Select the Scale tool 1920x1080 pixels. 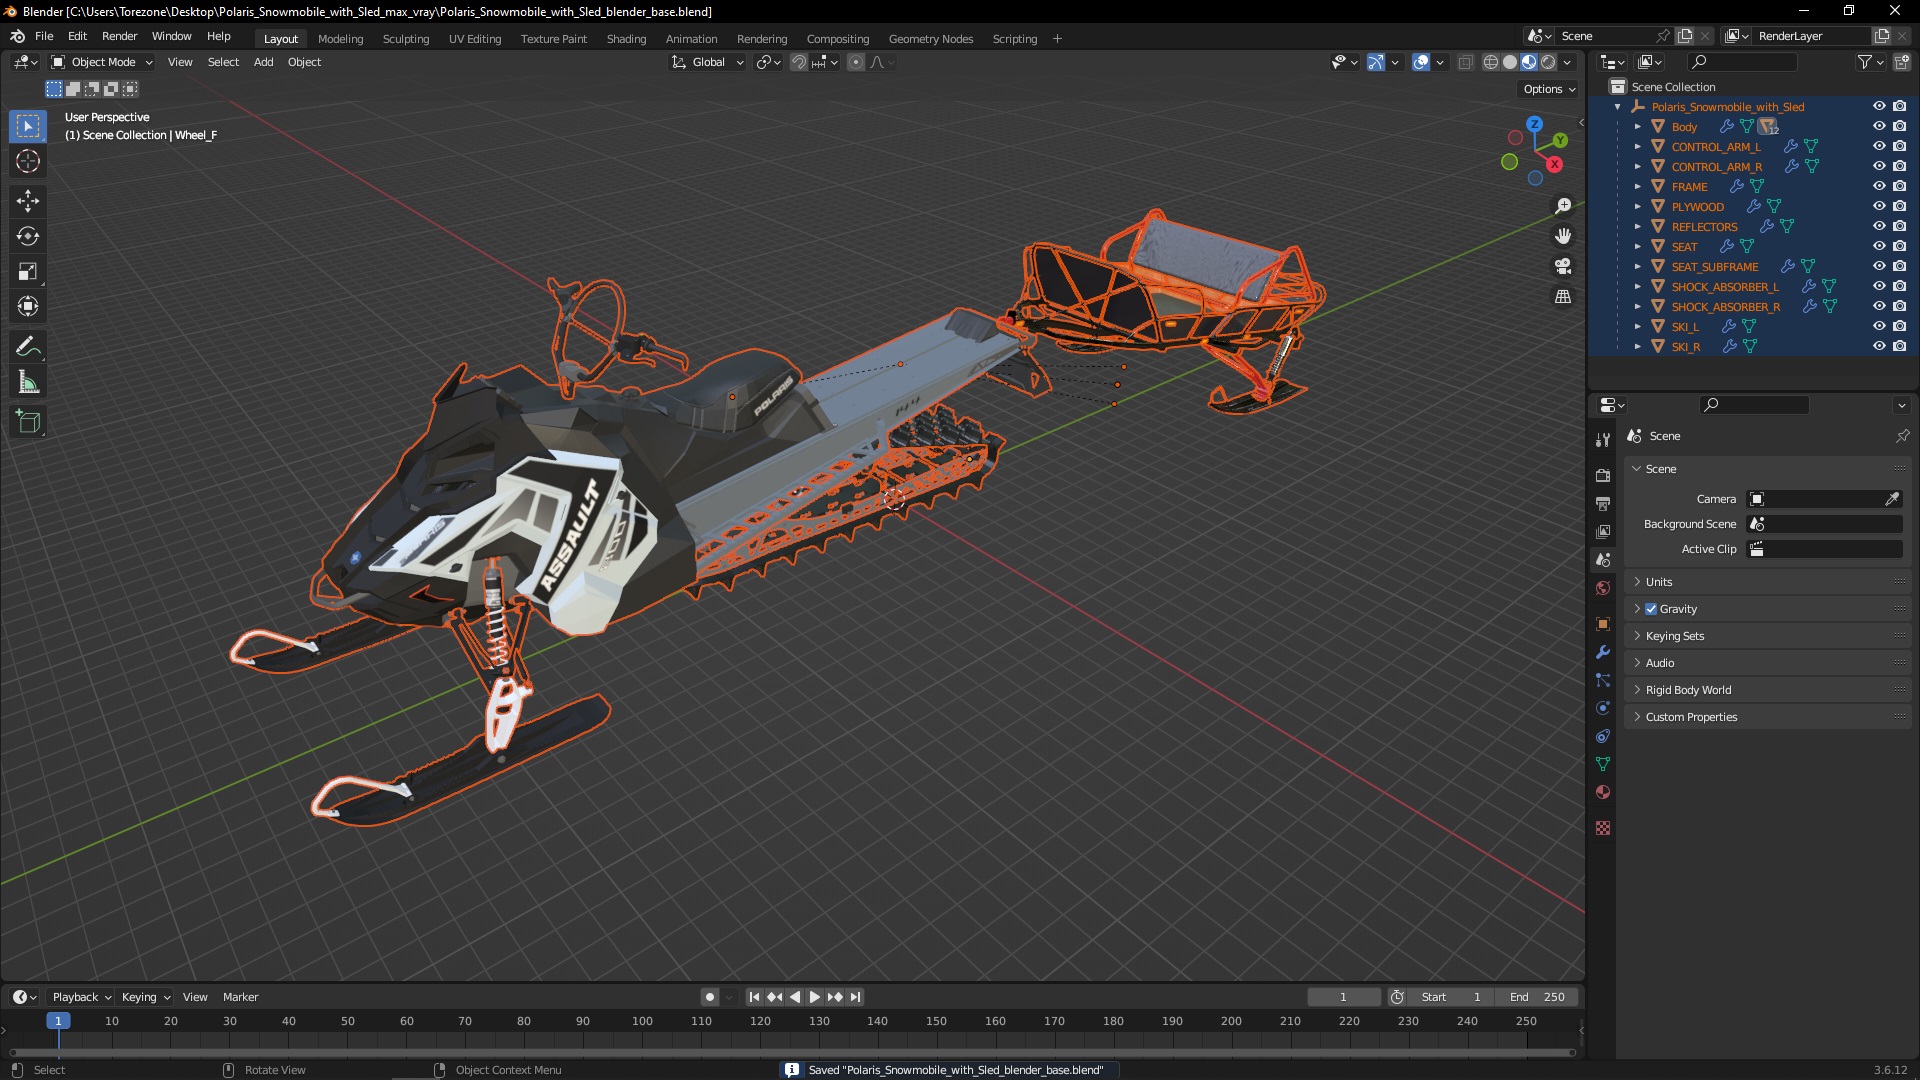[28, 271]
